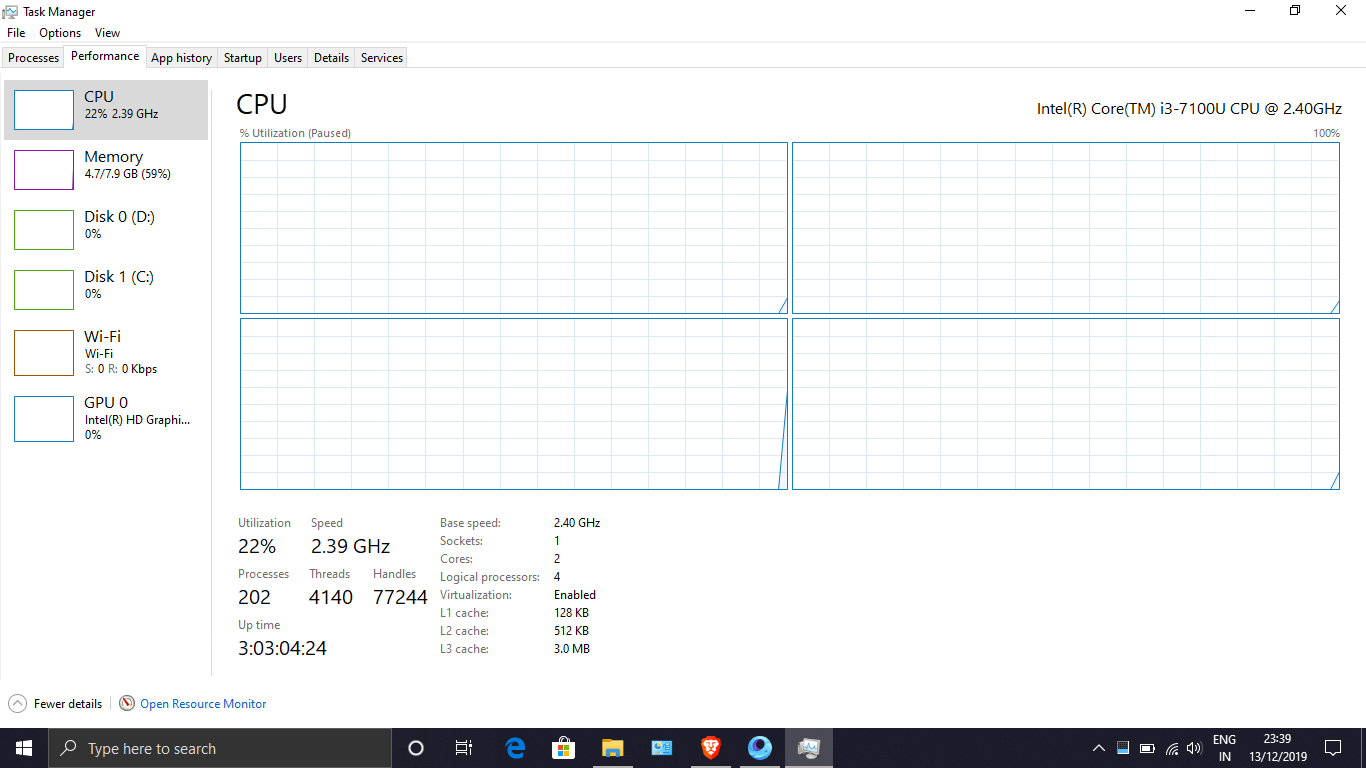Click the Speed value 2.39 GHz
Image resolution: width=1366 pixels, height=768 pixels.
[350, 546]
